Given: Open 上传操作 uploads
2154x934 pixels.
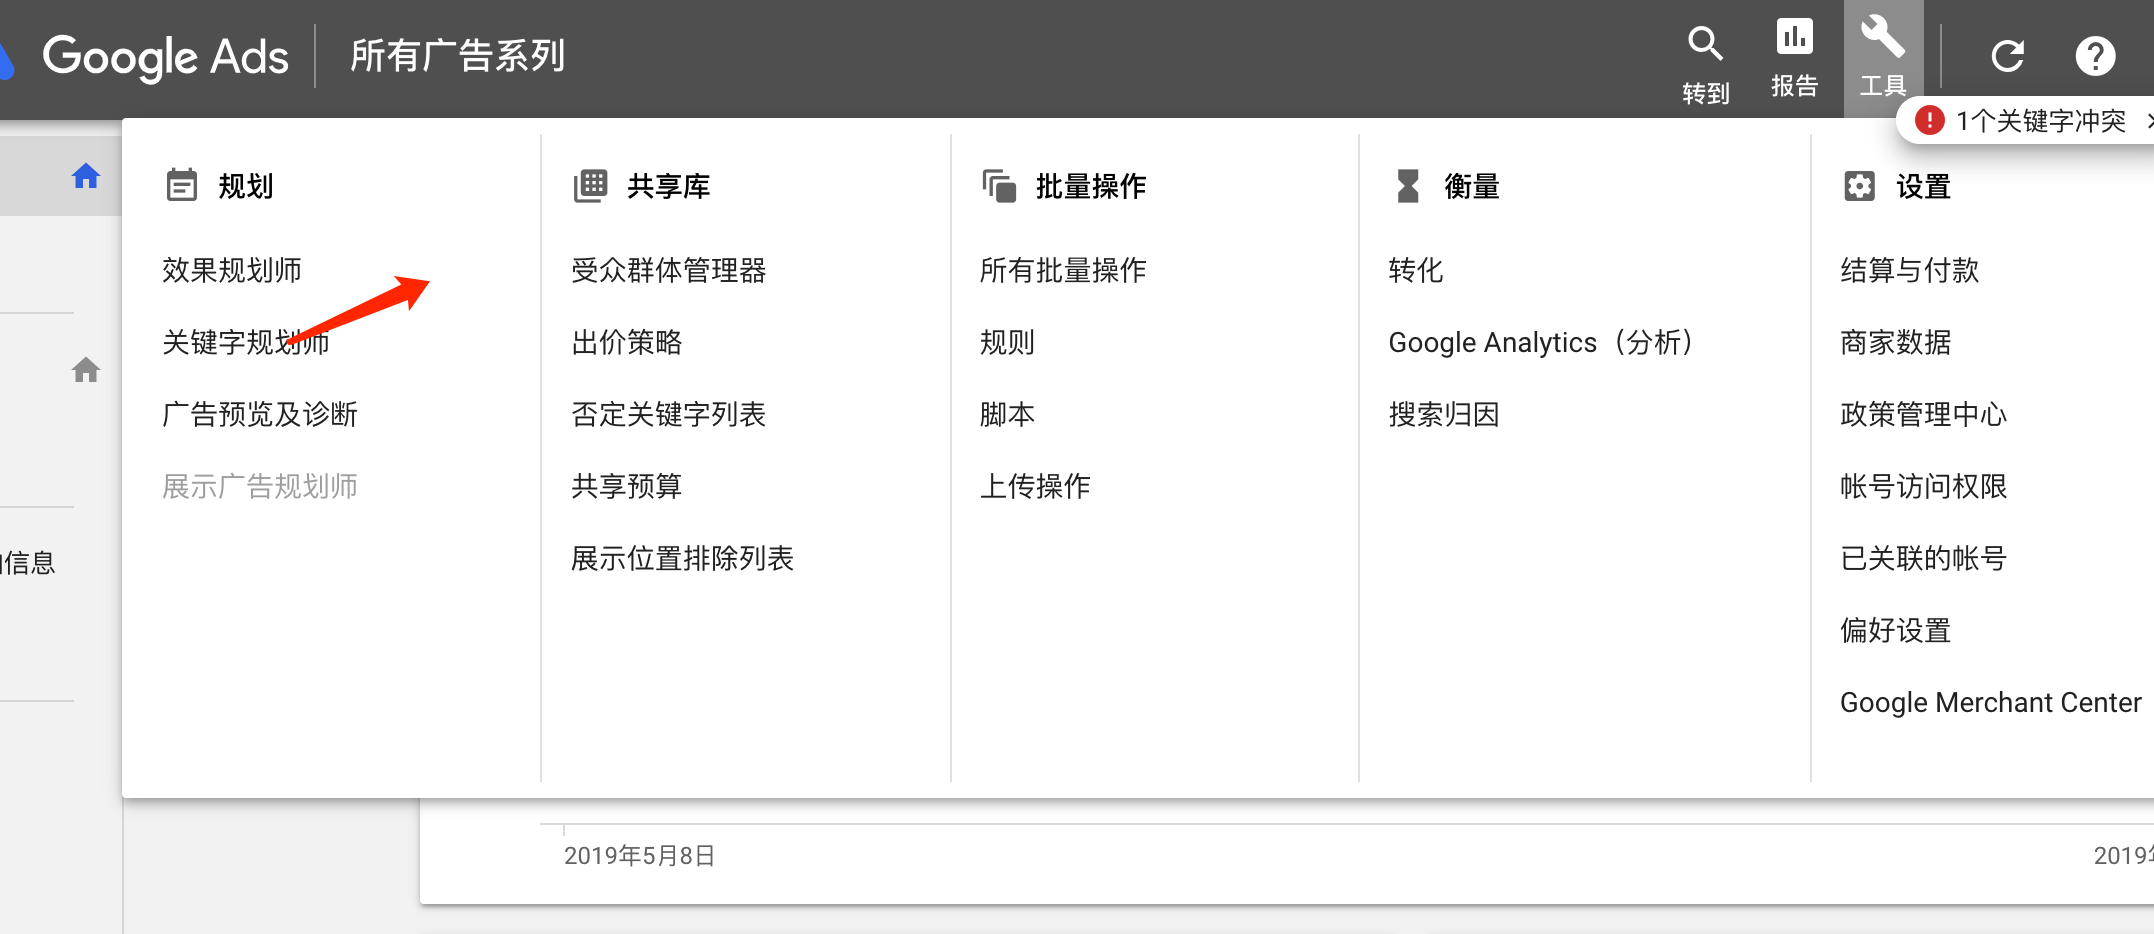Looking at the screenshot, I should click(x=1035, y=486).
